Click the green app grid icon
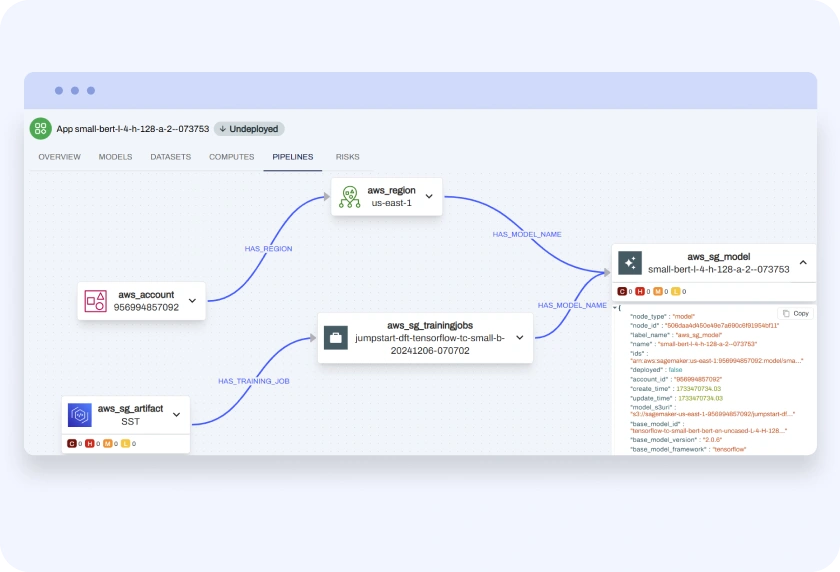 tap(41, 129)
